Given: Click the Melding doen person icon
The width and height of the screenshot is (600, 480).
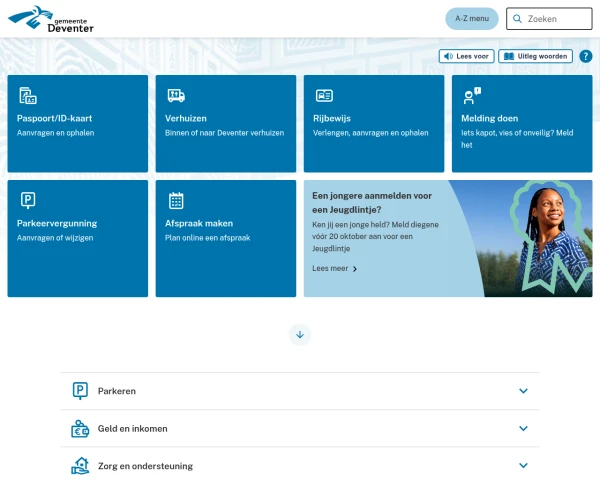Looking at the screenshot, I should 472,95.
